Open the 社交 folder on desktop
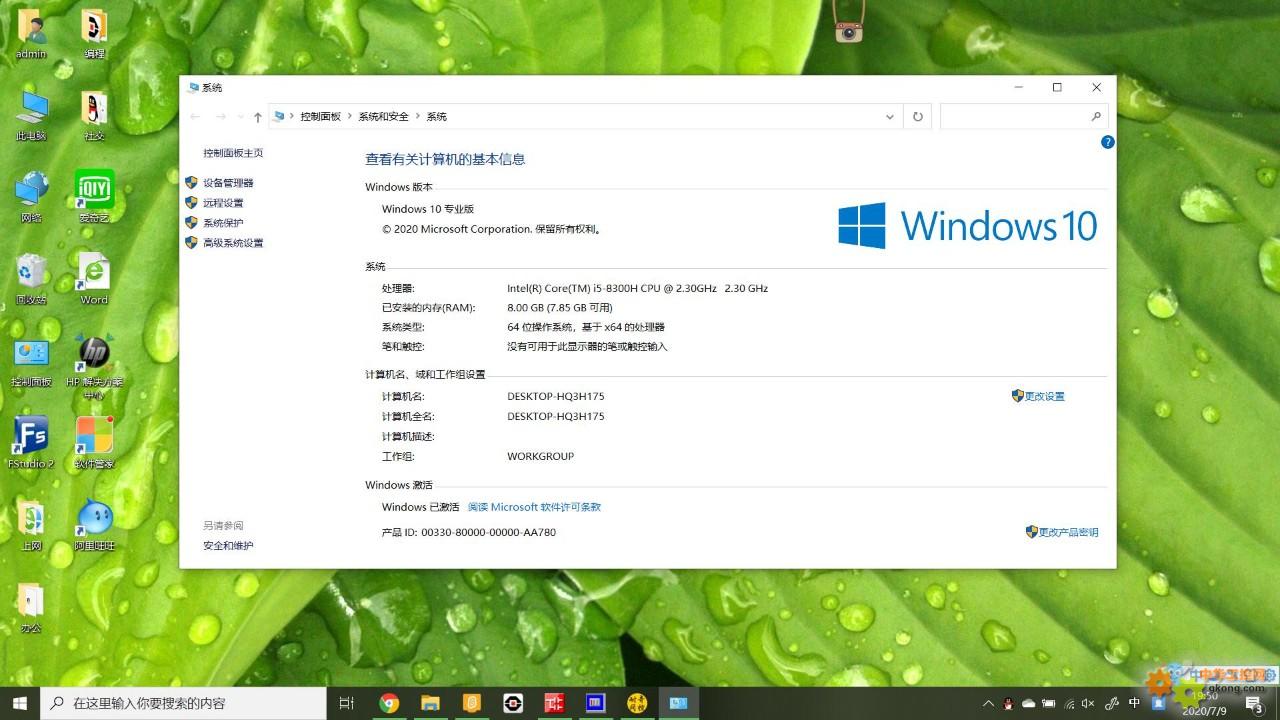The width and height of the screenshot is (1280, 720). click(x=94, y=115)
